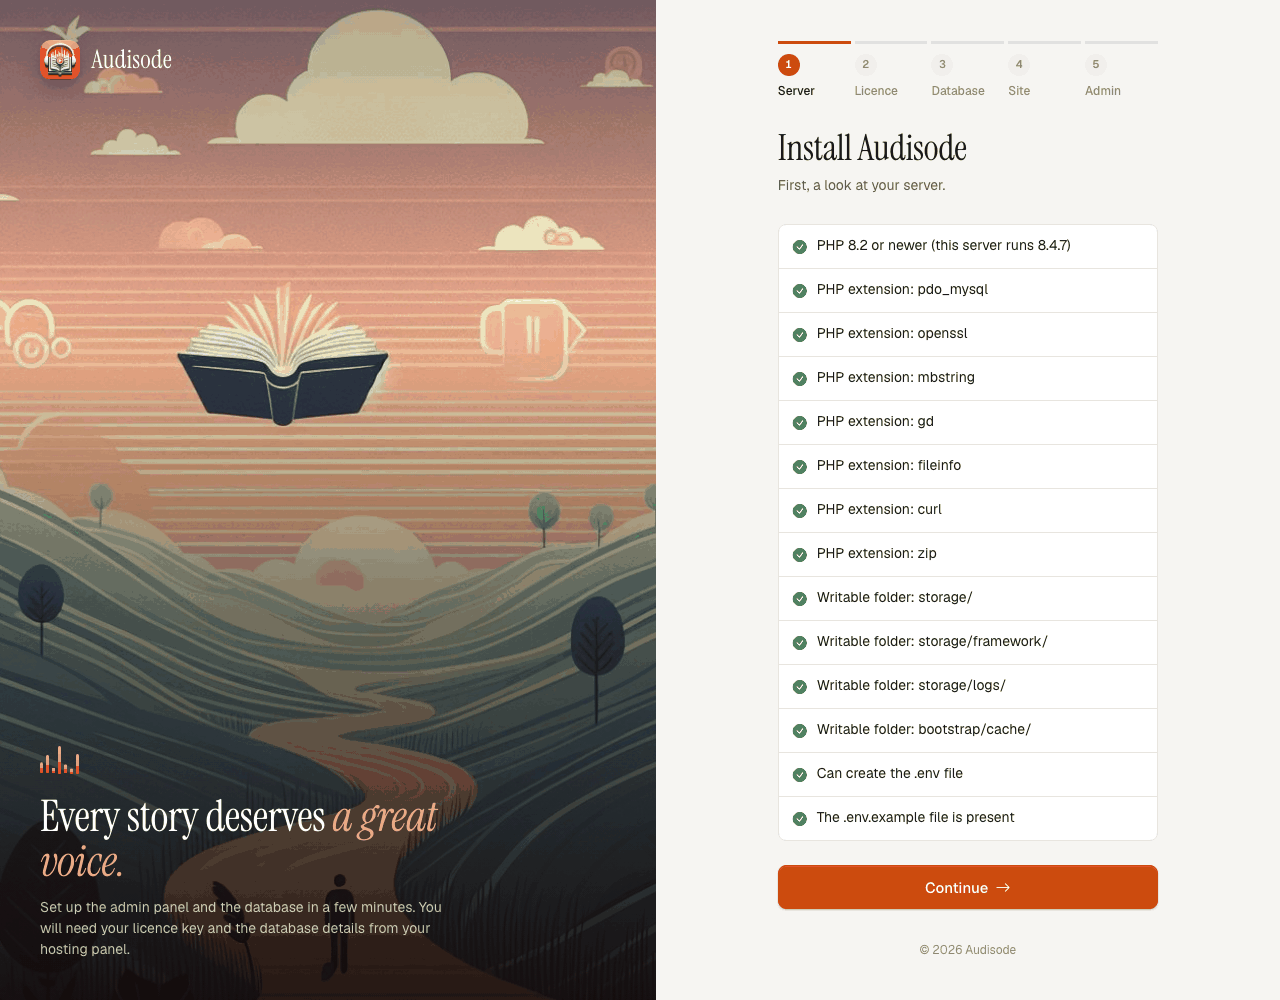Image resolution: width=1280 pixels, height=1000 pixels.
Task: Click the Continue button
Action: [968, 887]
